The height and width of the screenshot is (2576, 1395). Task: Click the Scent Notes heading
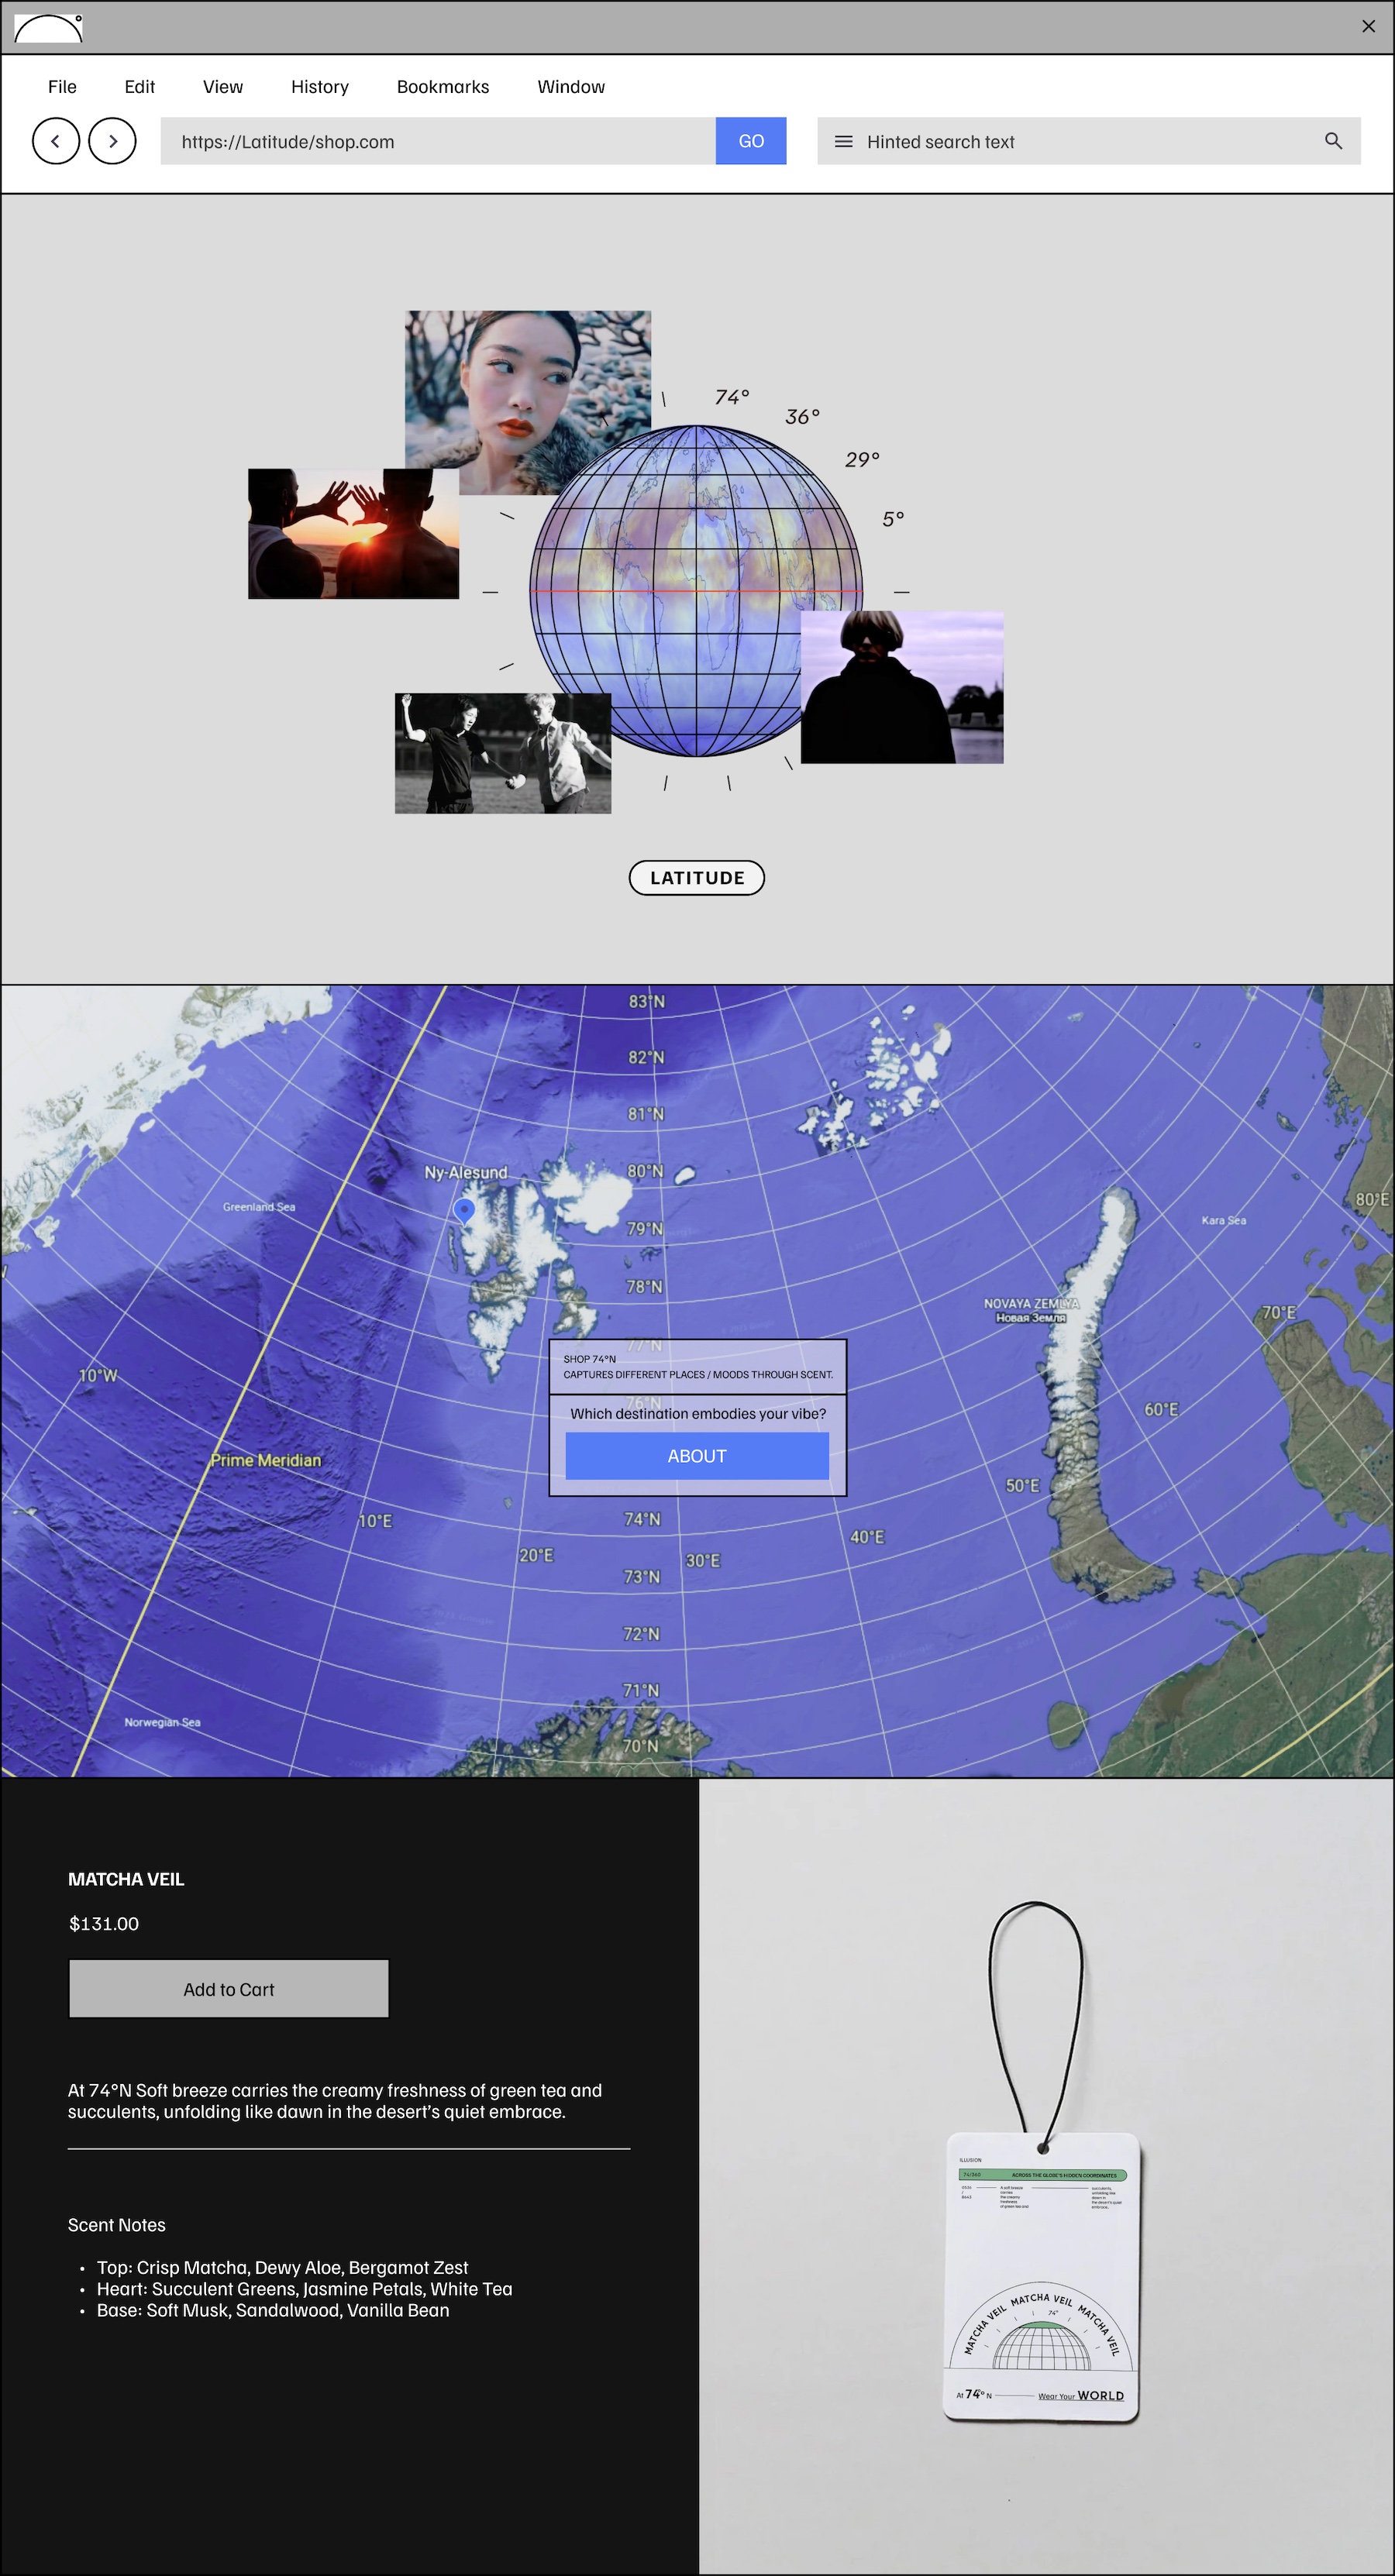117,2225
